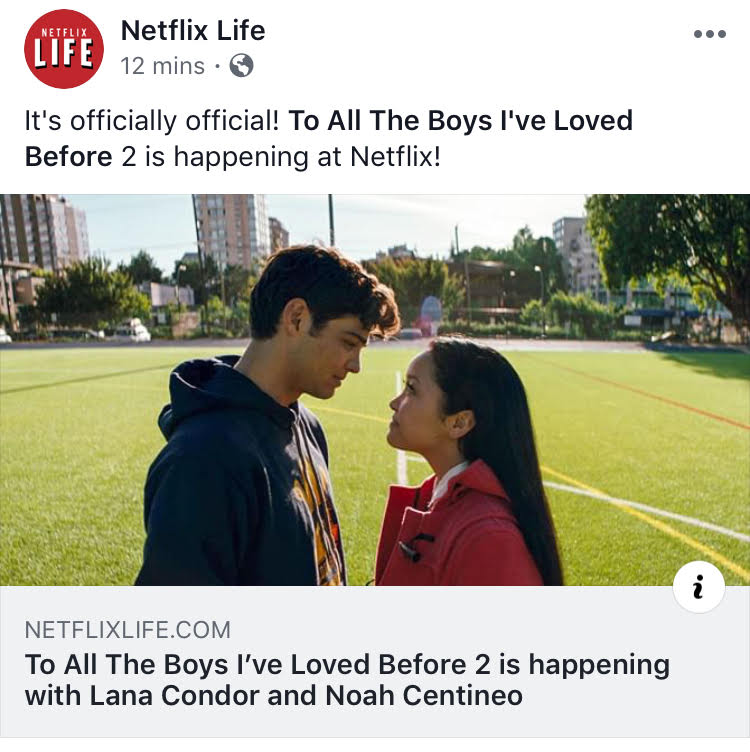
Task: Click the white 'LIFE' lettering in the logo
Action: point(64,53)
